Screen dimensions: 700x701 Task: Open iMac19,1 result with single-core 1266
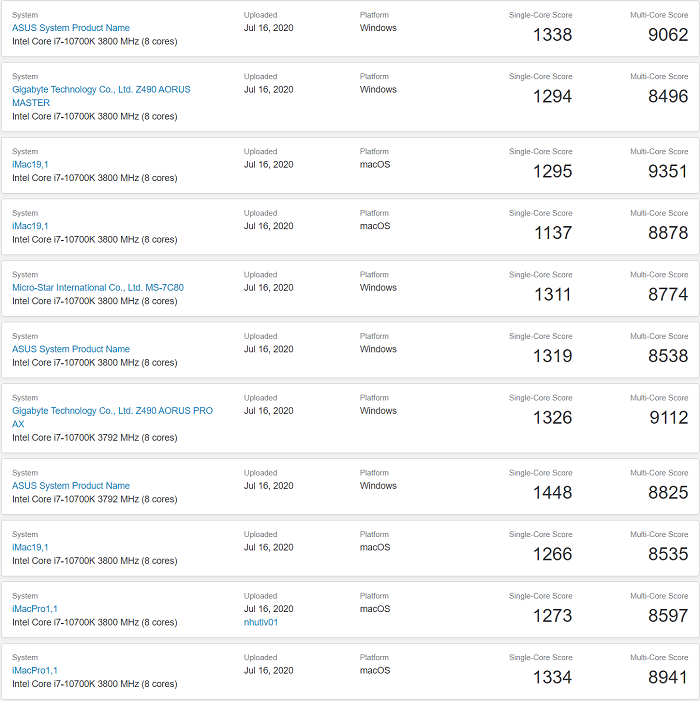click(x=30, y=547)
